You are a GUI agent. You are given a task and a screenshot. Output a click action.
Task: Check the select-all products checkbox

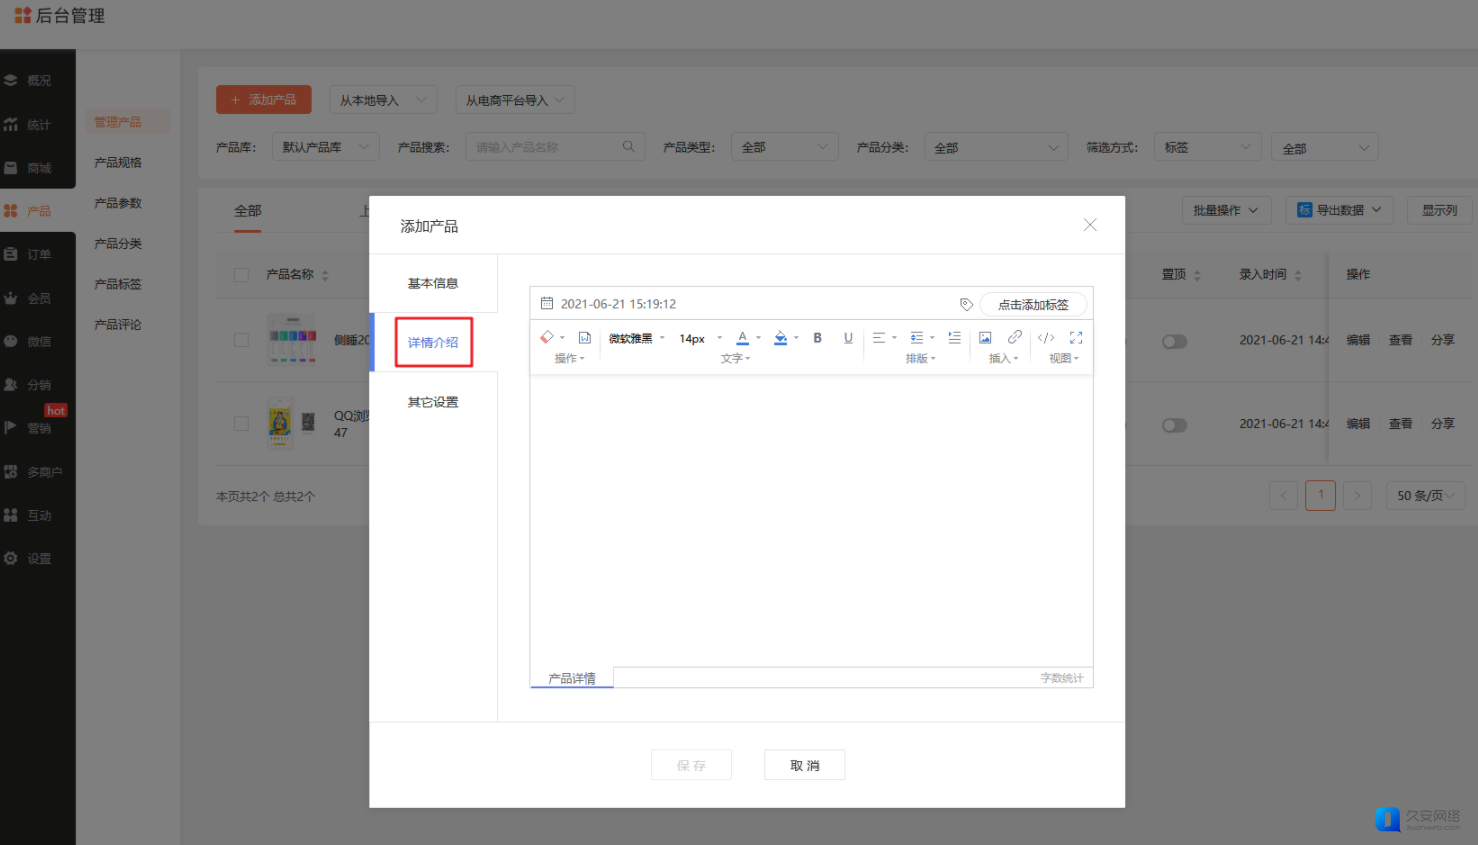click(241, 275)
